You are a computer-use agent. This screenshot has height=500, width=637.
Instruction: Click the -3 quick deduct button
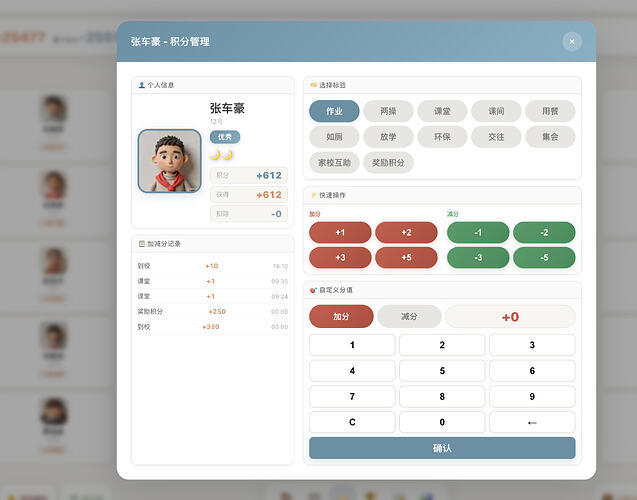click(478, 258)
